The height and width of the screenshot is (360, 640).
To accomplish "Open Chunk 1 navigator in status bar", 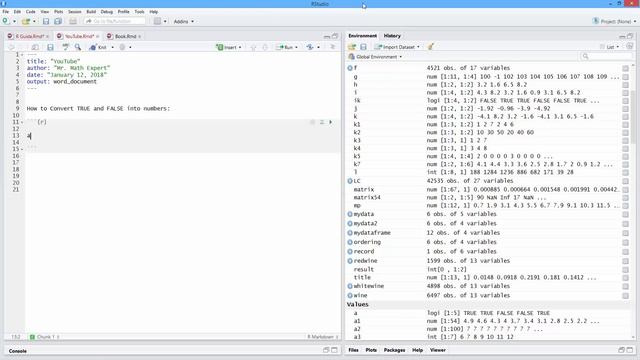I will coord(45,337).
